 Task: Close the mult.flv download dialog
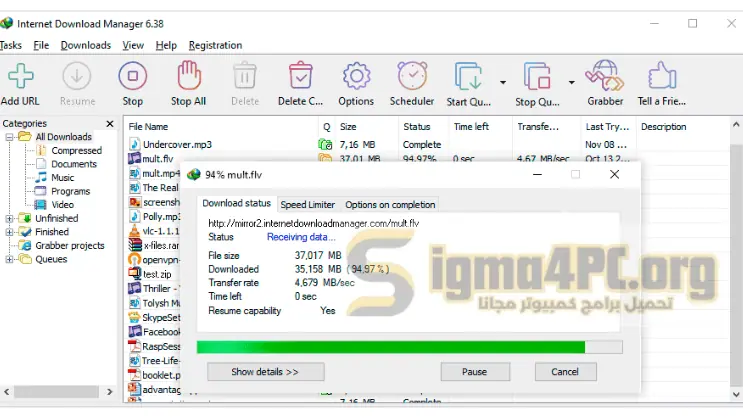coord(615,174)
